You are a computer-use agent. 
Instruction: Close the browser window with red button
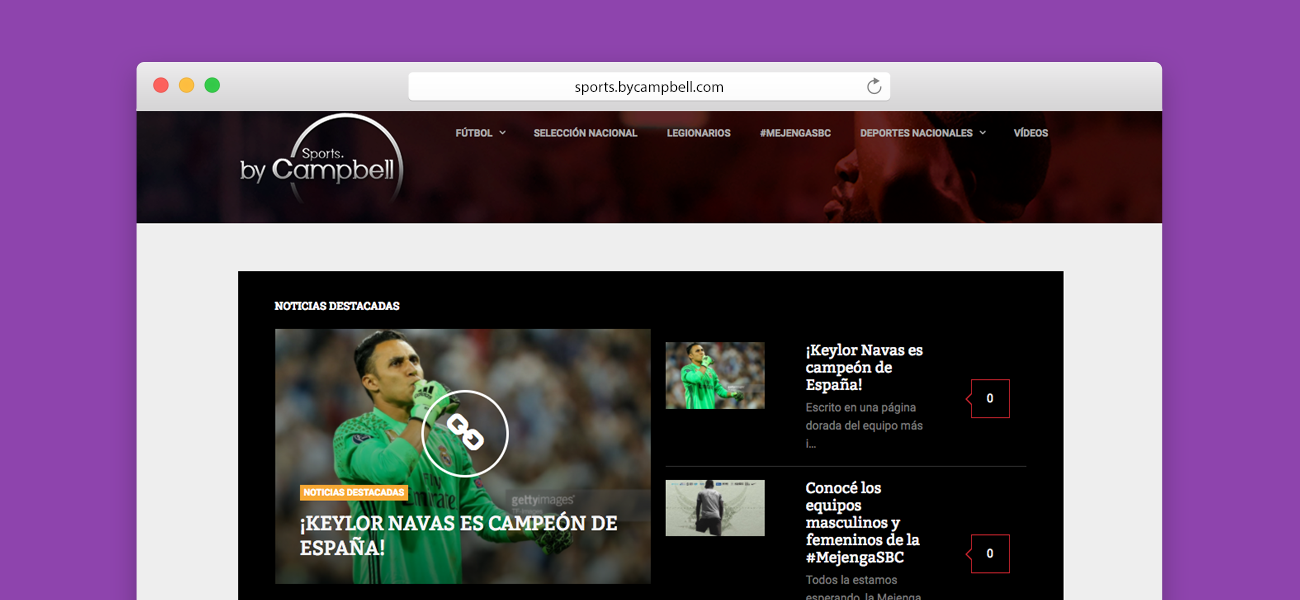coord(161,85)
